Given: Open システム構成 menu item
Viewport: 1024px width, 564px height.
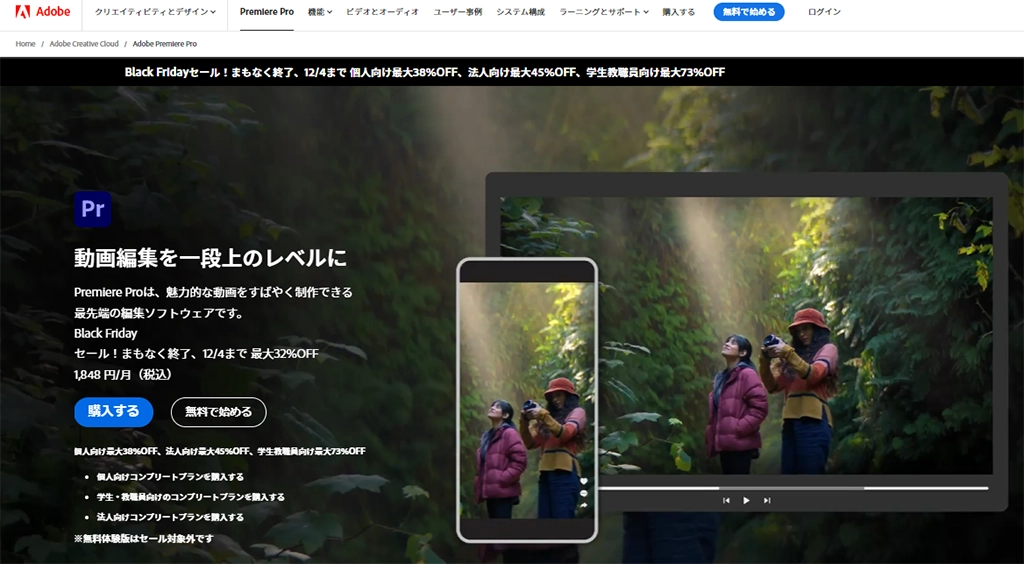Looking at the screenshot, I should [x=520, y=12].
